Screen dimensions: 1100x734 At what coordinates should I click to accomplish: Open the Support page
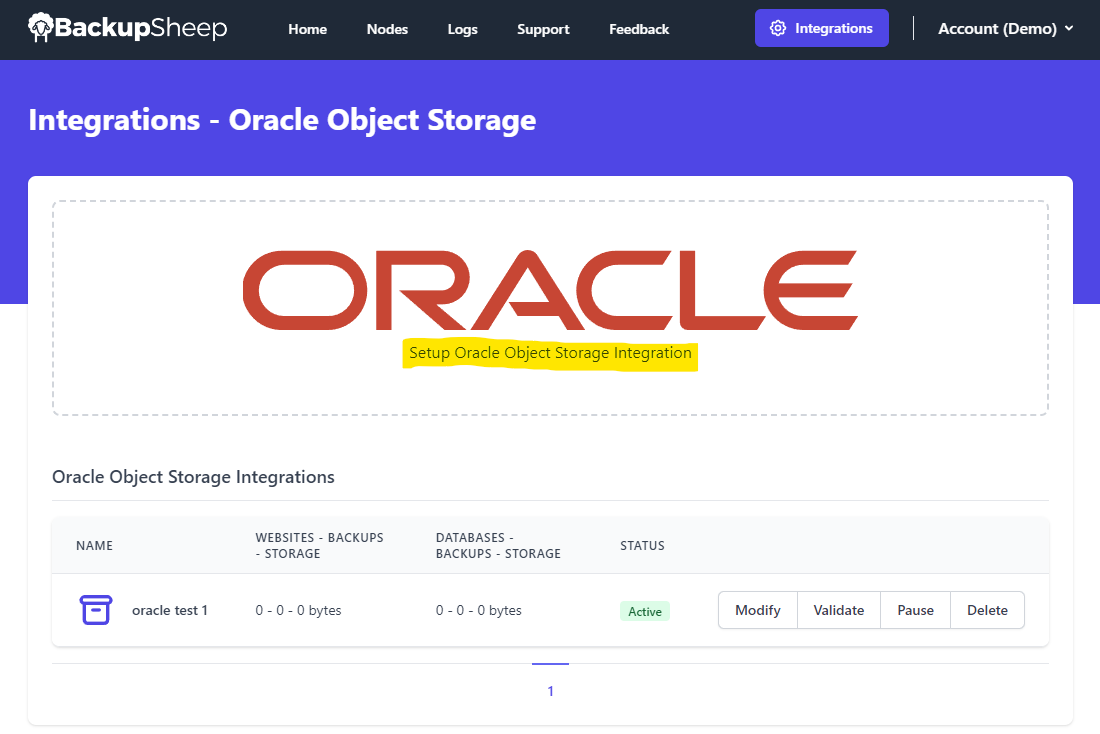pyautogui.click(x=543, y=29)
